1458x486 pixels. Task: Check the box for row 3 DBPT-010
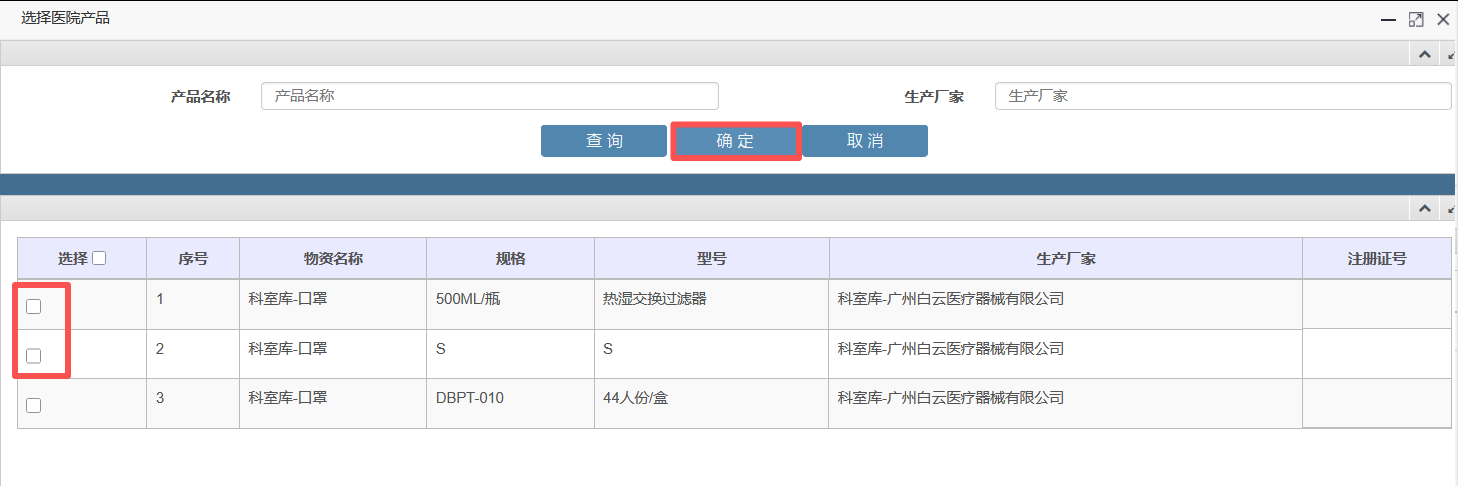click(x=33, y=405)
